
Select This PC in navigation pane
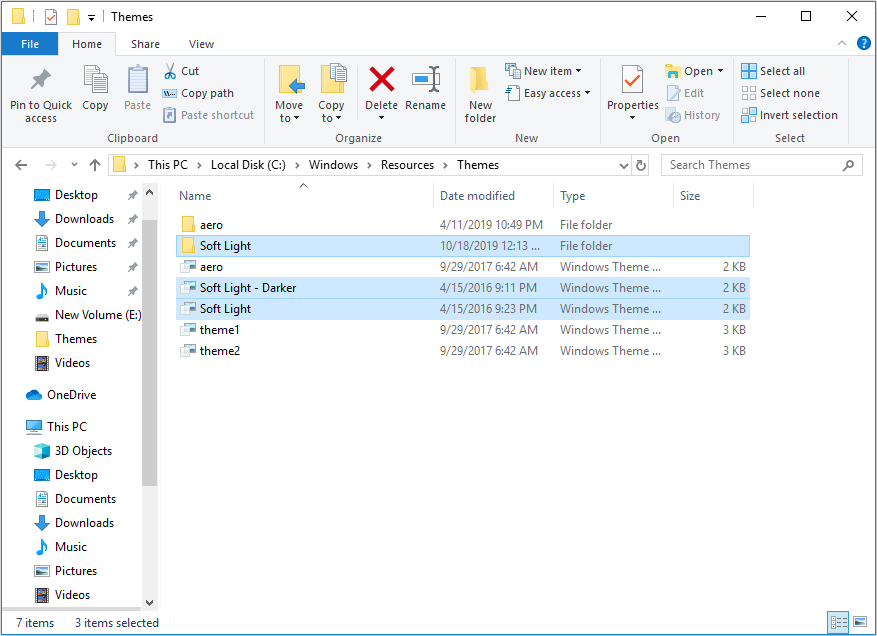coord(56,427)
